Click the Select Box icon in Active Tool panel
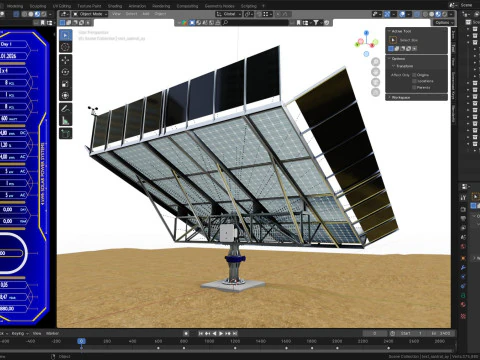The image size is (480, 360). [393, 40]
